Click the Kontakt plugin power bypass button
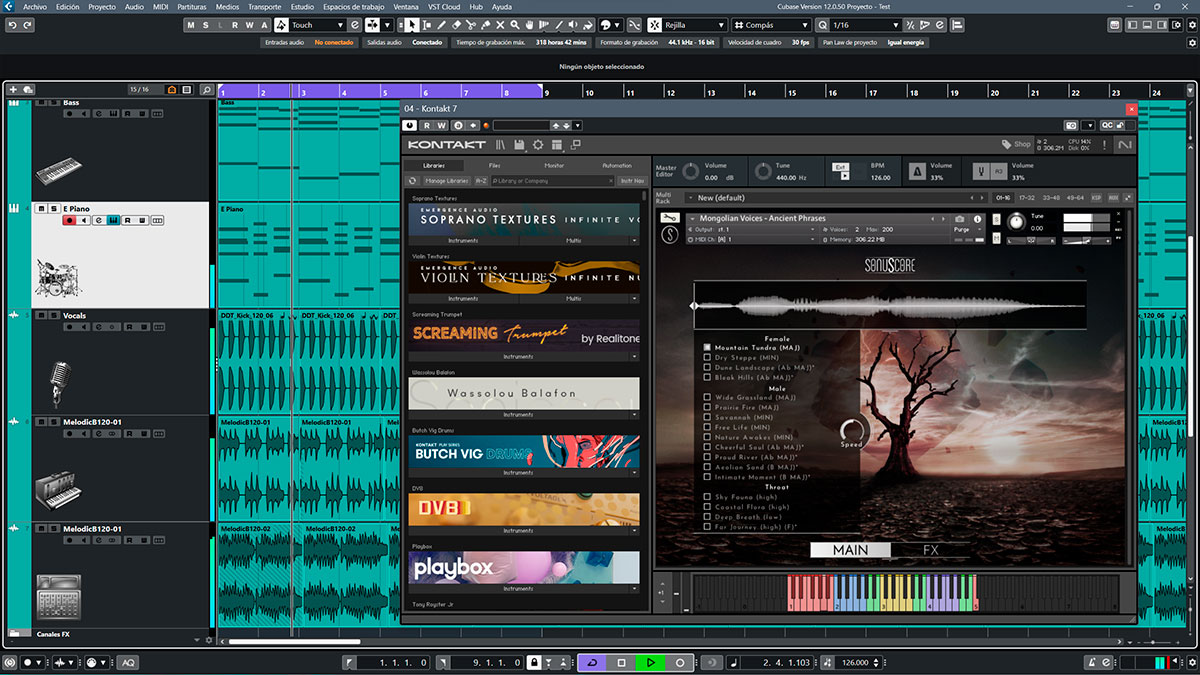The height and width of the screenshot is (675, 1200). pos(410,125)
